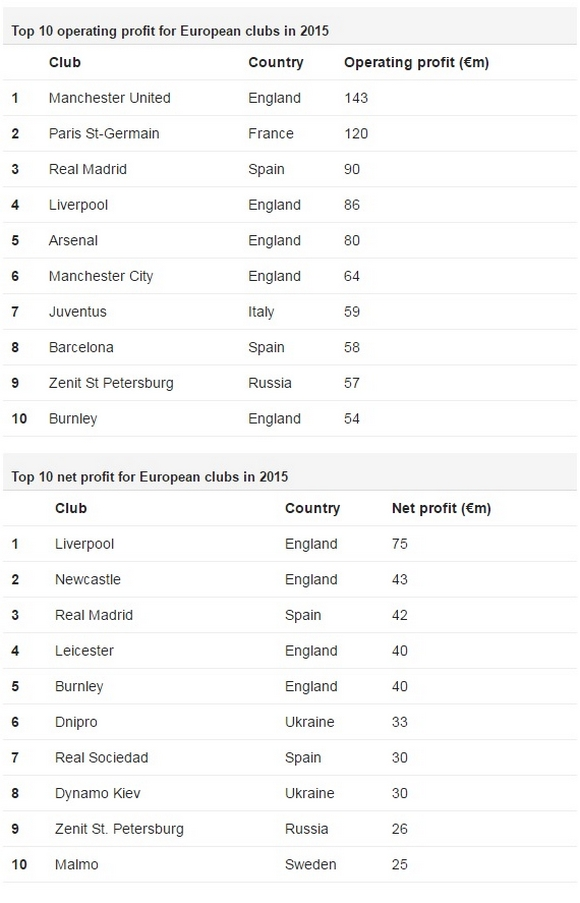Image resolution: width=580 pixels, height=903 pixels.
Task: Select Malmo row in net profit table
Action: [290, 864]
